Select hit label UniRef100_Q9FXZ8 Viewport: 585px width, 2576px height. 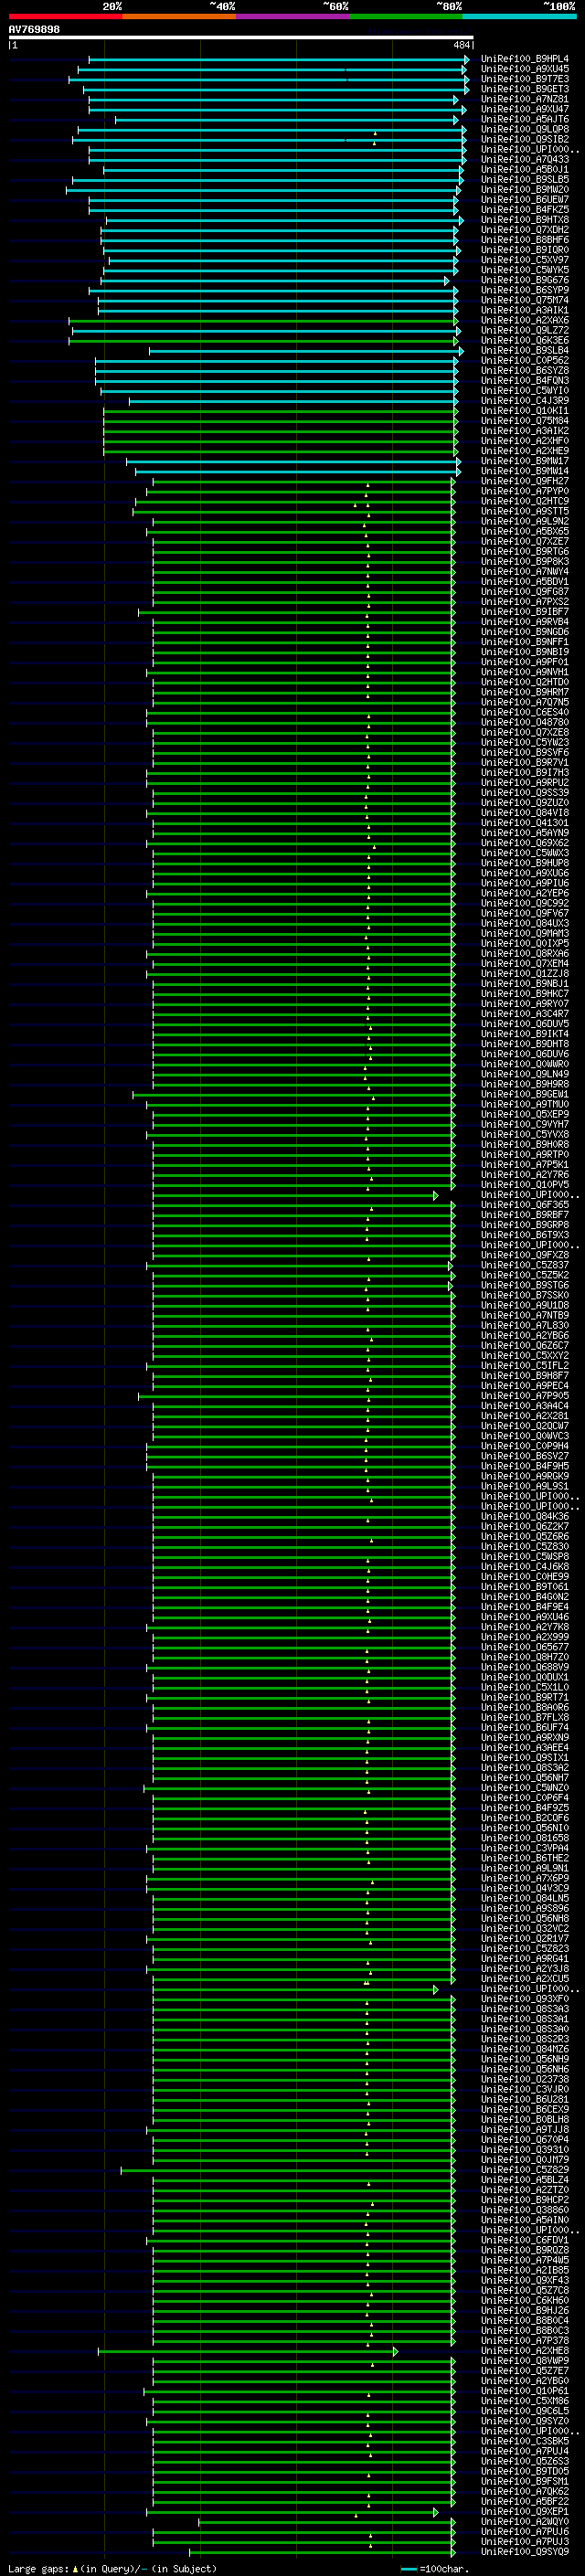point(525,1255)
